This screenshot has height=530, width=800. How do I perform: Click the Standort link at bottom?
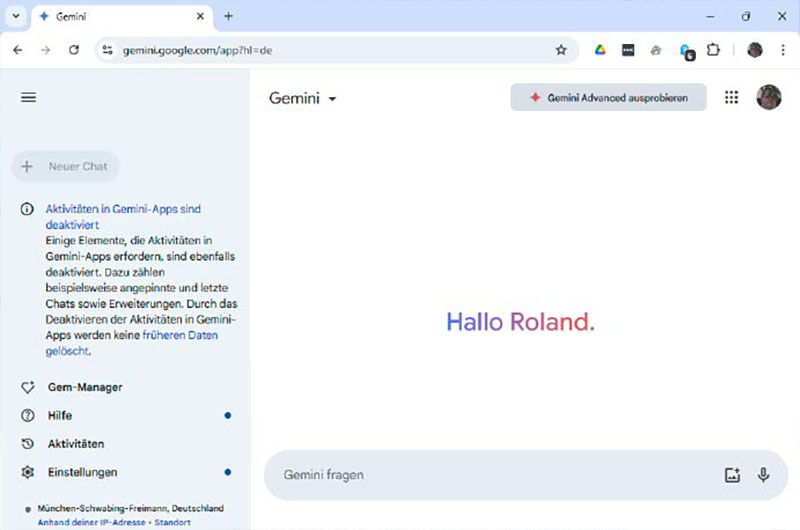pos(172,522)
